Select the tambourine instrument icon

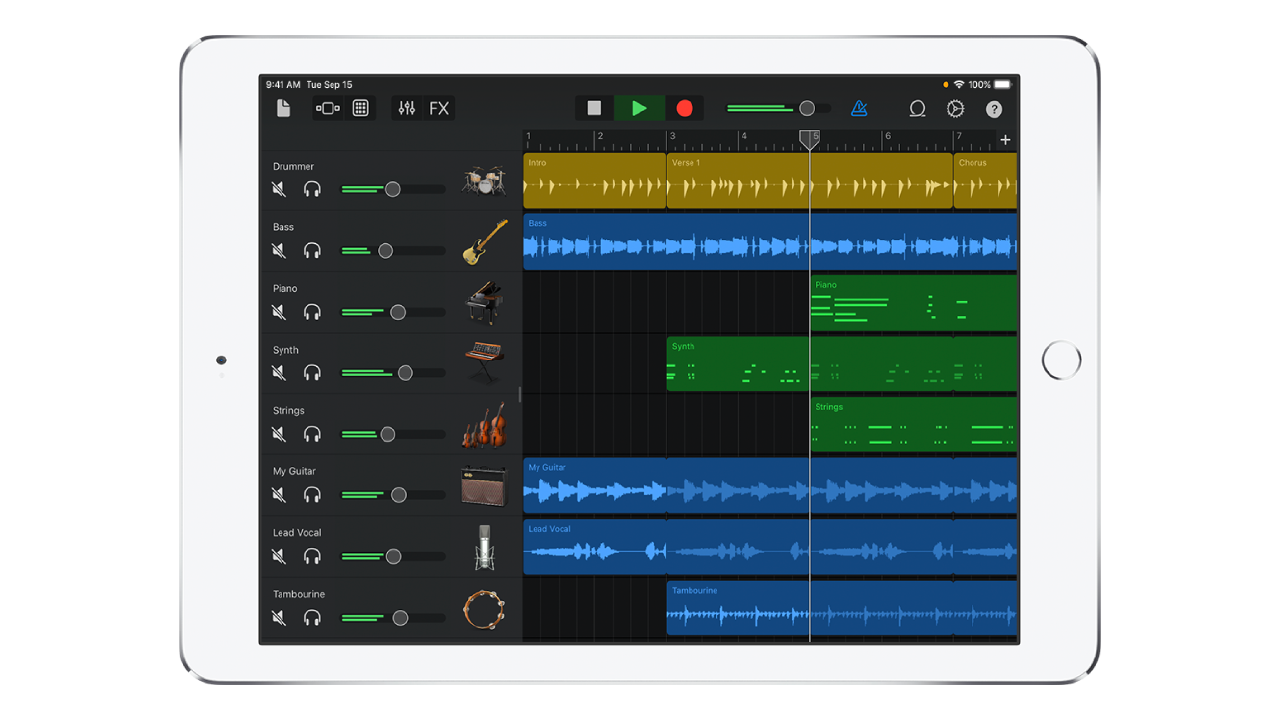click(484, 609)
